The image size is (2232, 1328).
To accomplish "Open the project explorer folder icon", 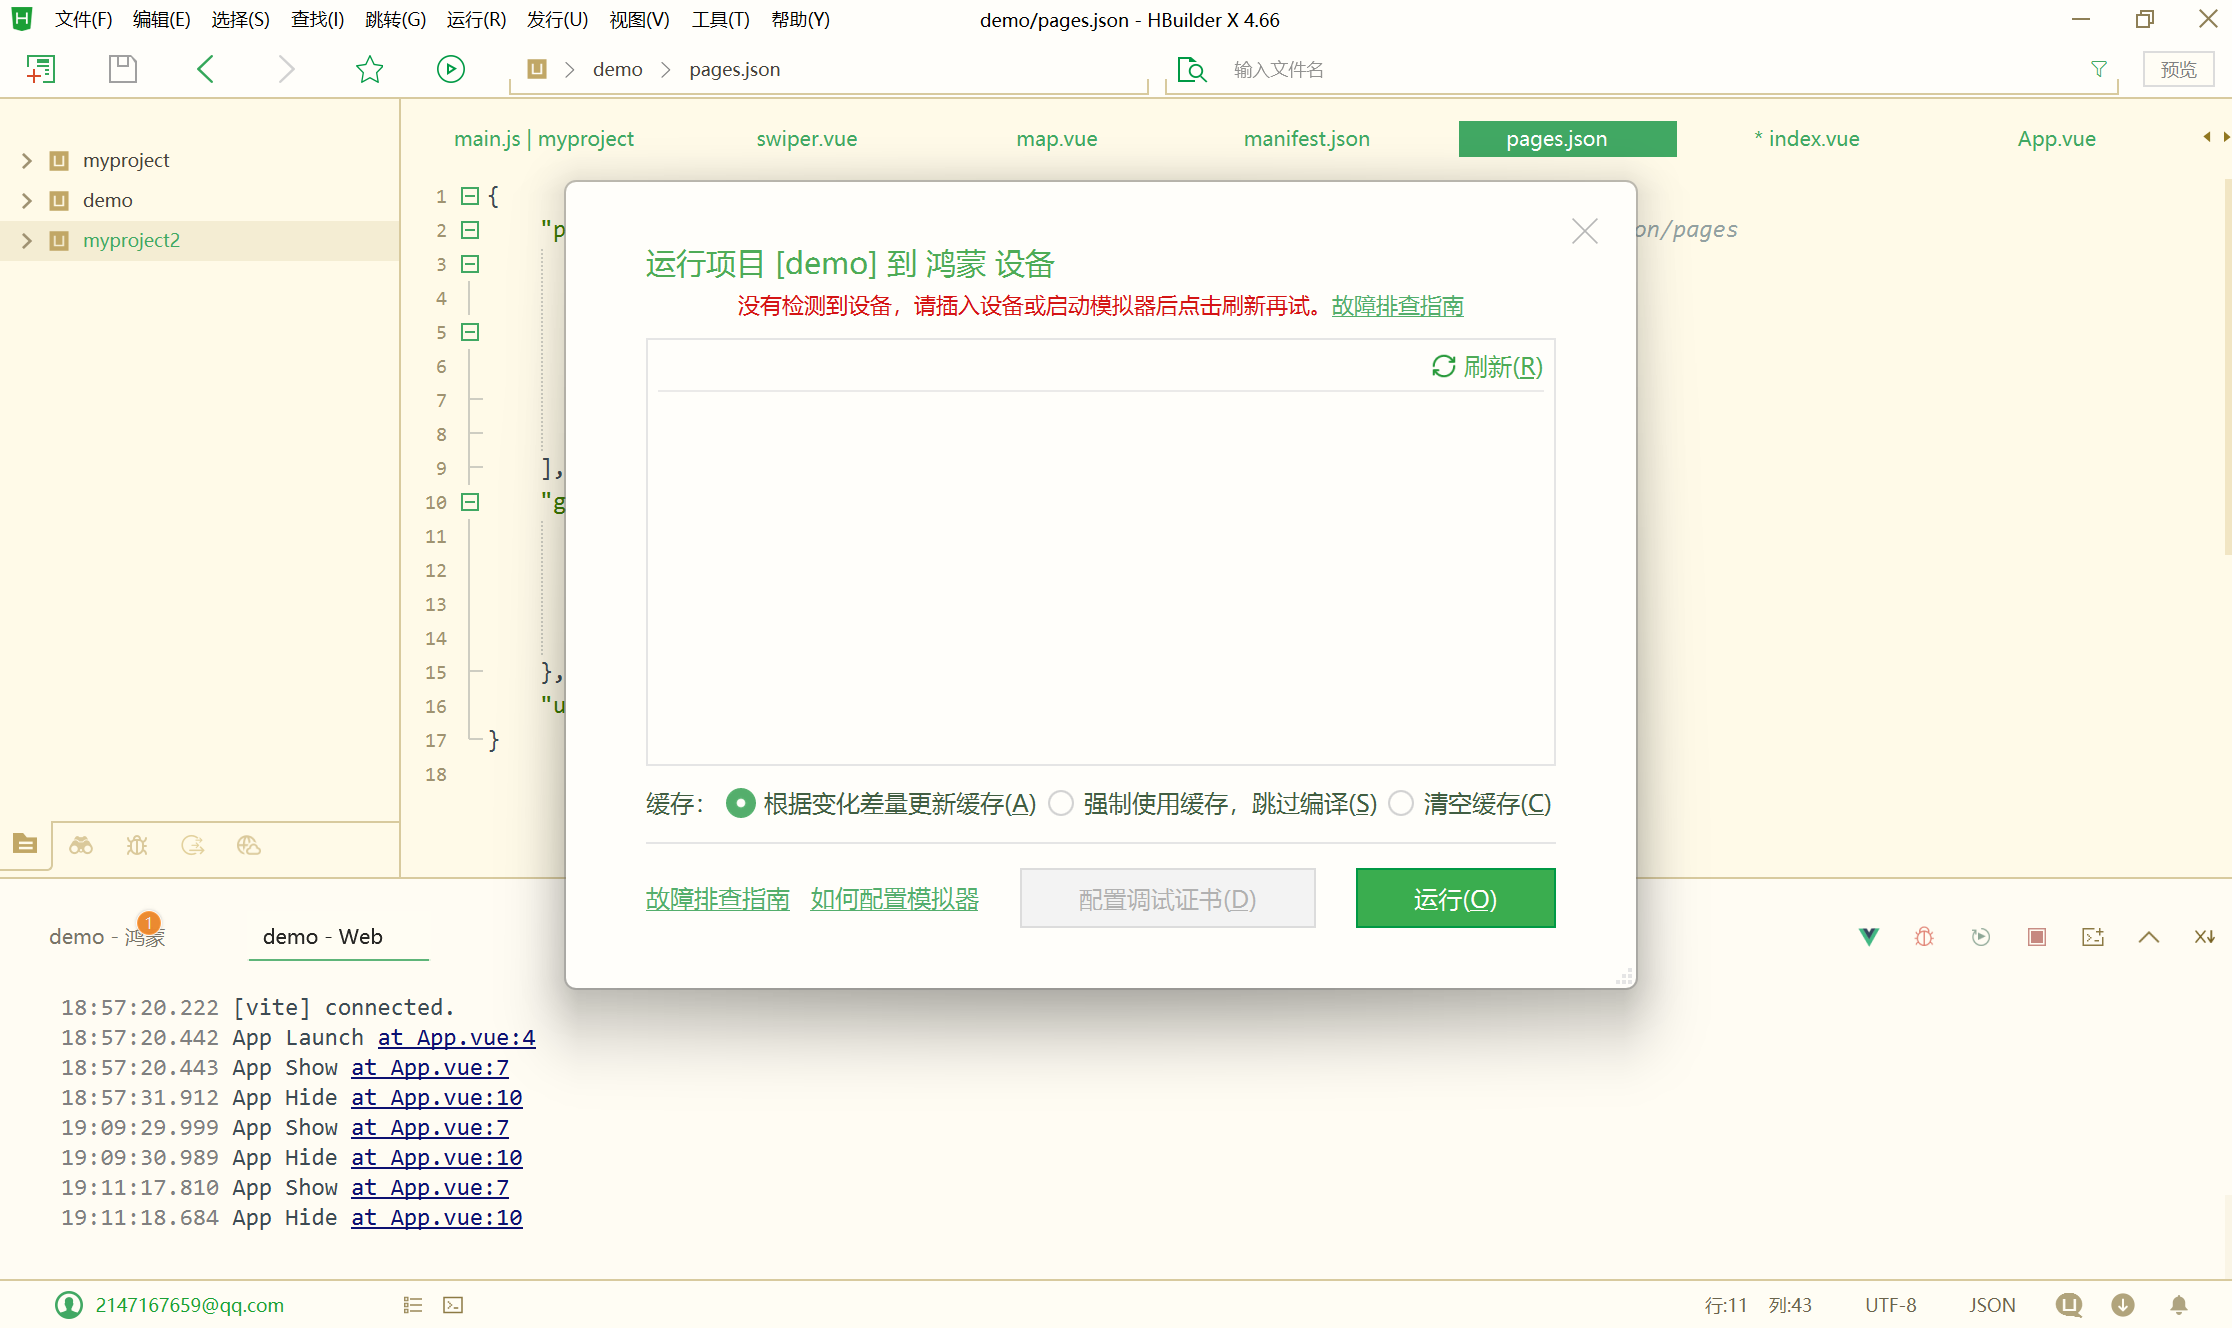I will 25,845.
